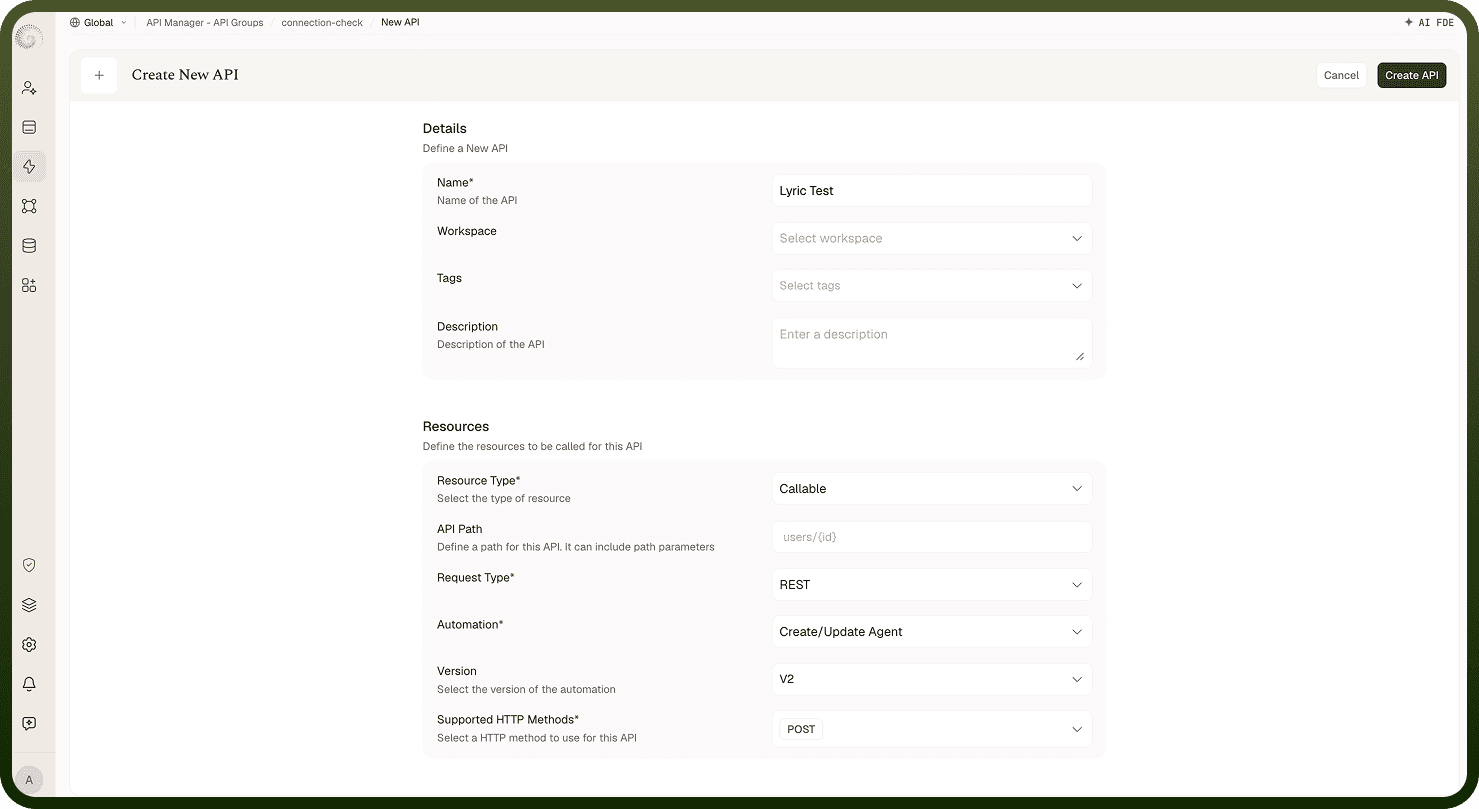Open the settings gear sidebar icon
Image resolution: width=1479 pixels, height=809 pixels.
pos(29,644)
